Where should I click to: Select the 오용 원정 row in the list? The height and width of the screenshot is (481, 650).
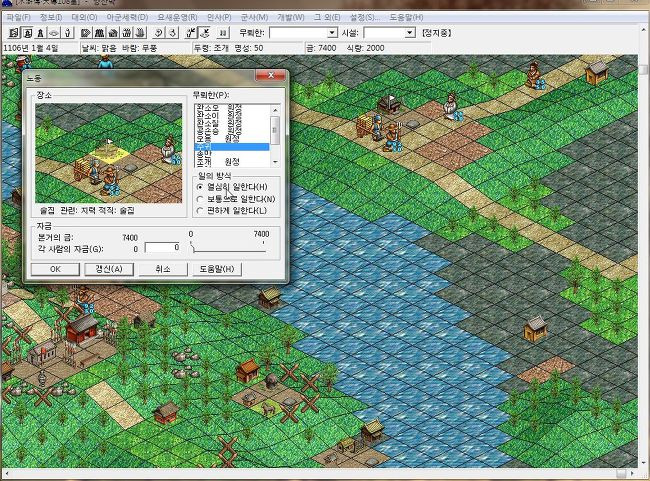point(232,139)
